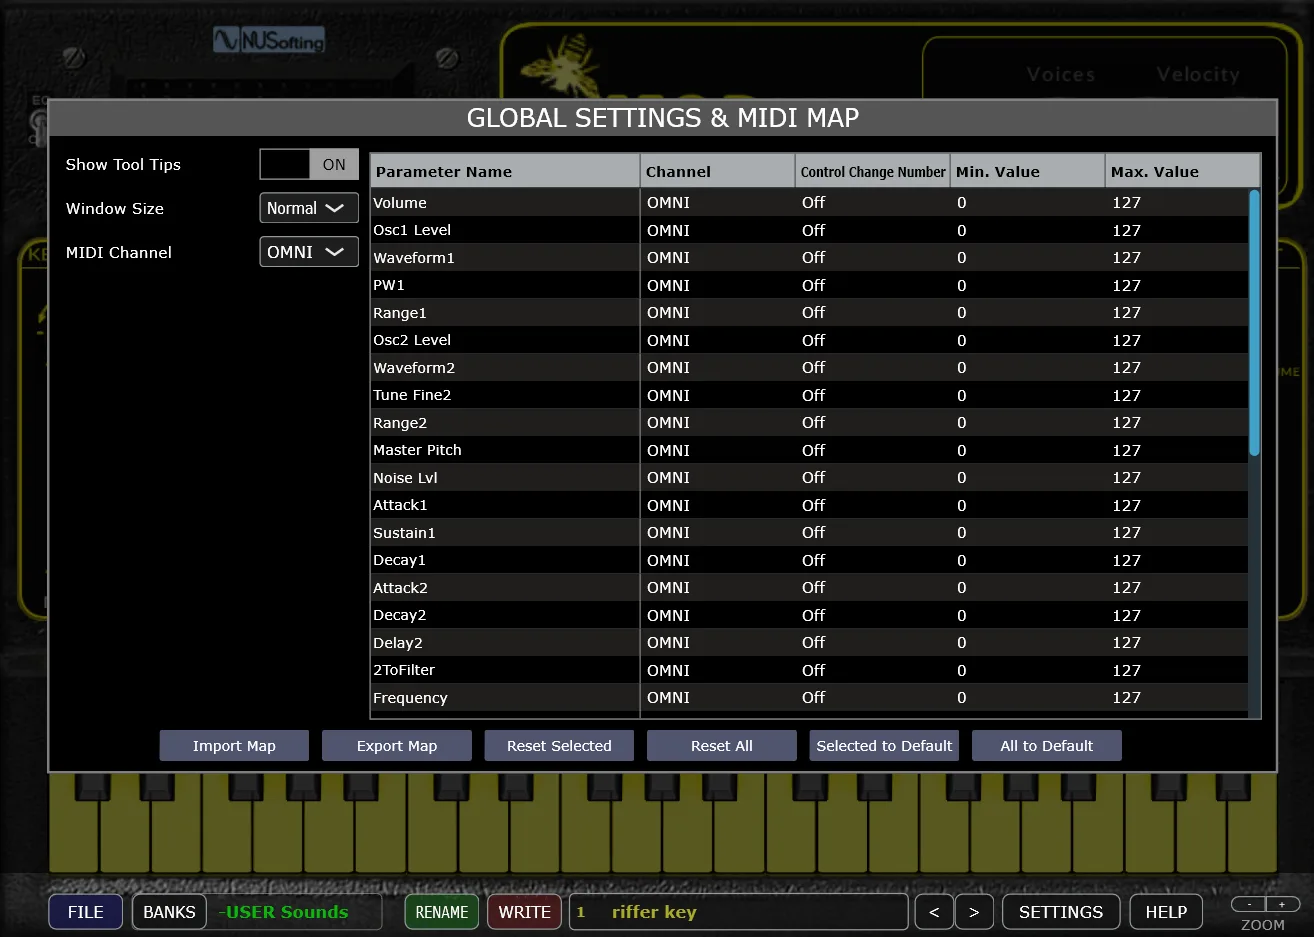The image size is (1314, 937).
Task: Click the Reset All button
Action: [x=722, y=746]
